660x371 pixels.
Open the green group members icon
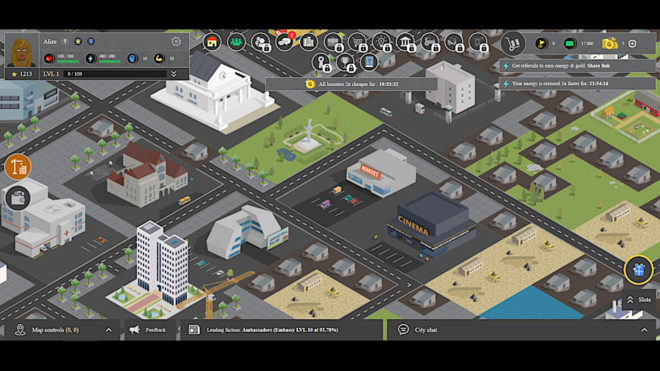tap(236, 42)
